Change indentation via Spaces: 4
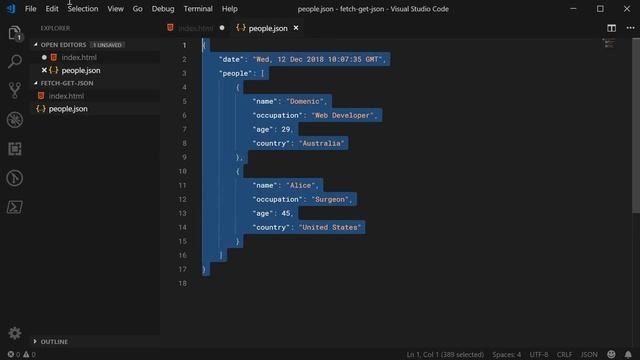The image size is (640, 360). click(507, 354)
